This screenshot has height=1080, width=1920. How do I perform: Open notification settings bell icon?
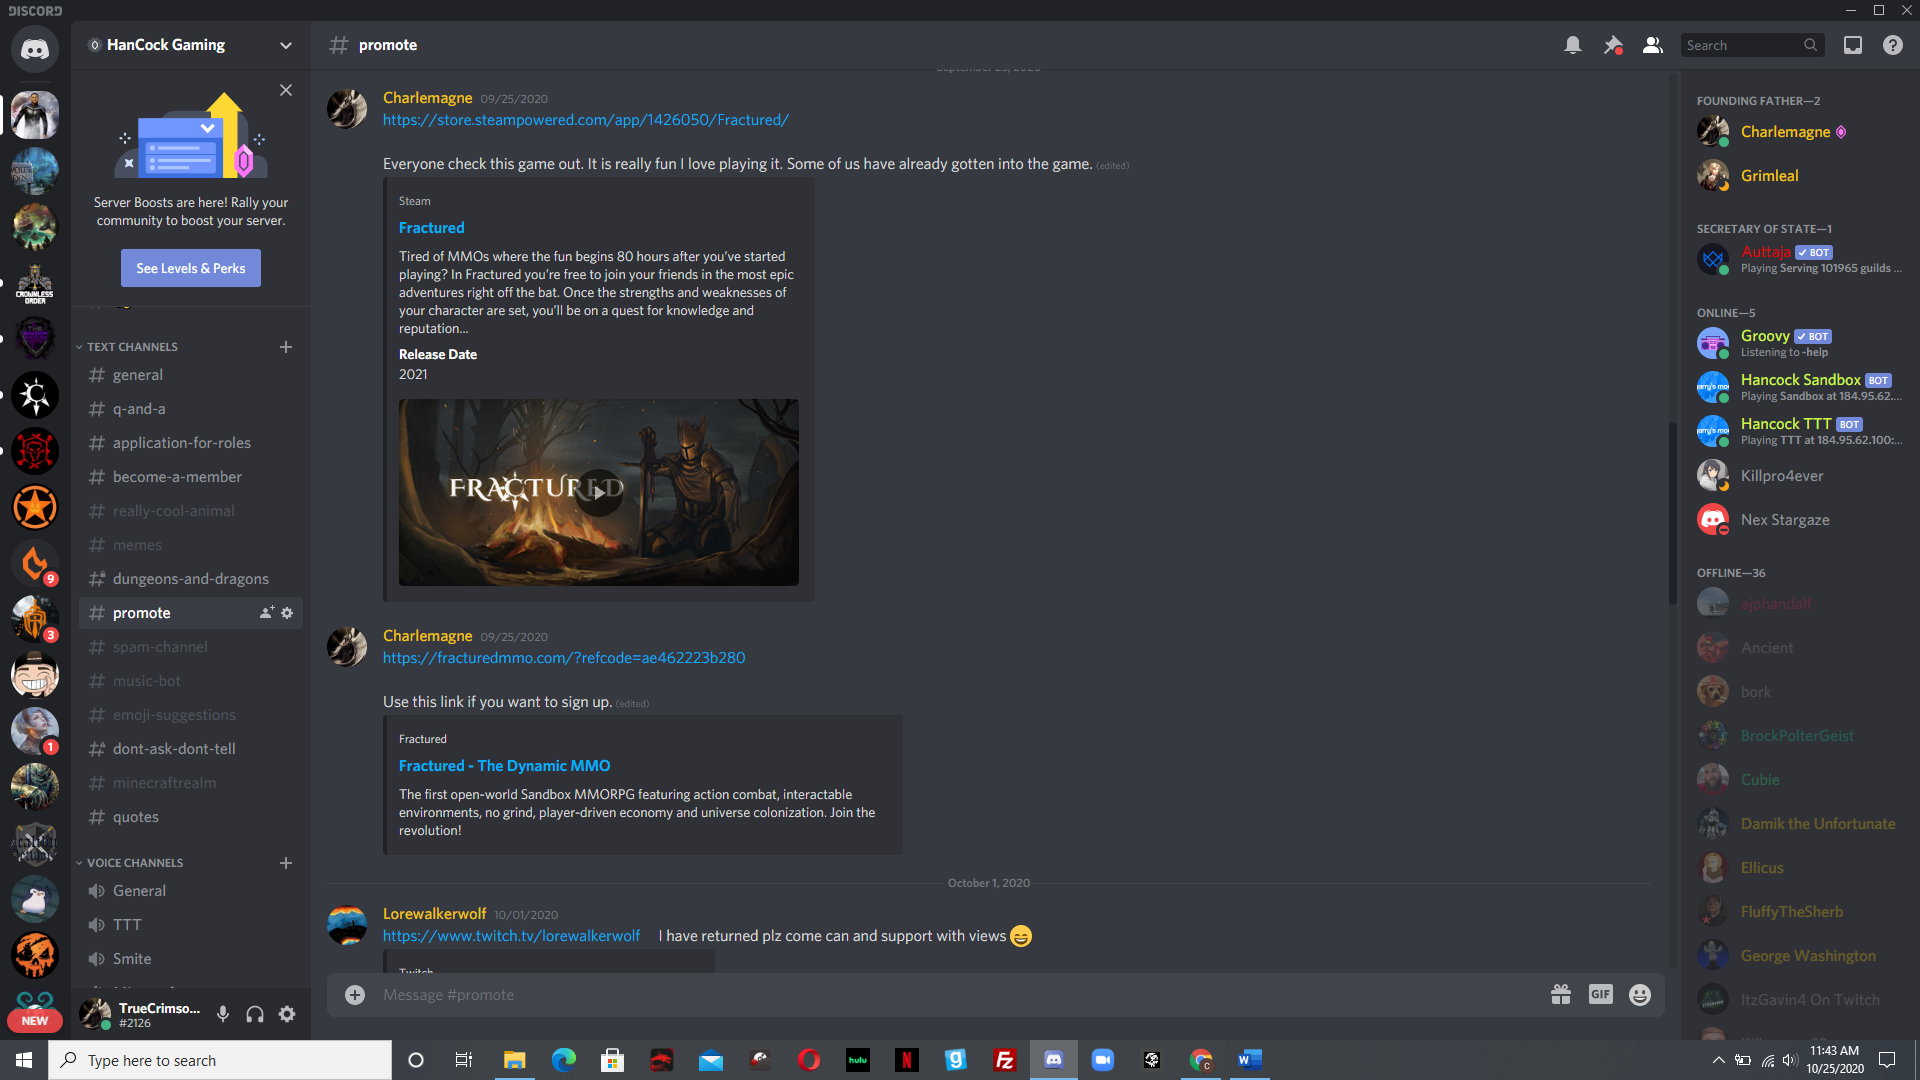(x=1573, y=45)
